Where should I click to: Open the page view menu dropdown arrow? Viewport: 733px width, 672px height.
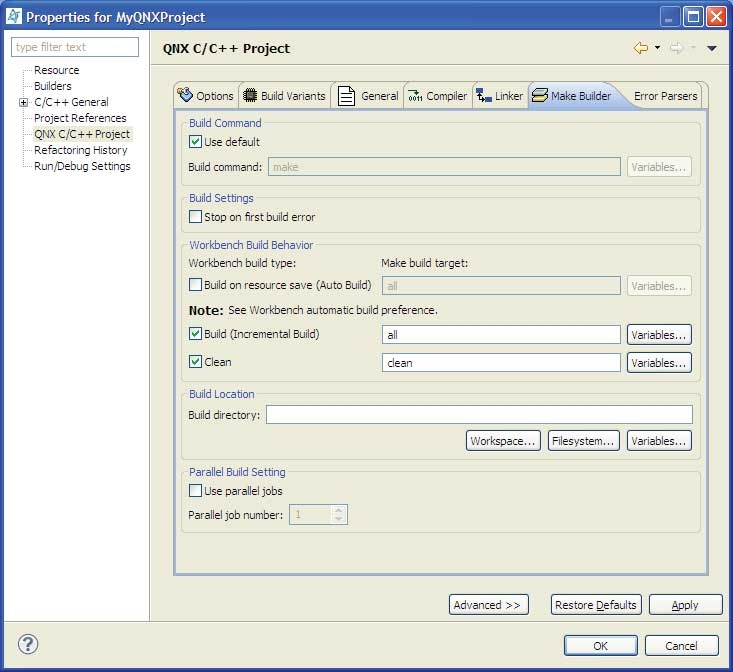(x=712, y=48)
